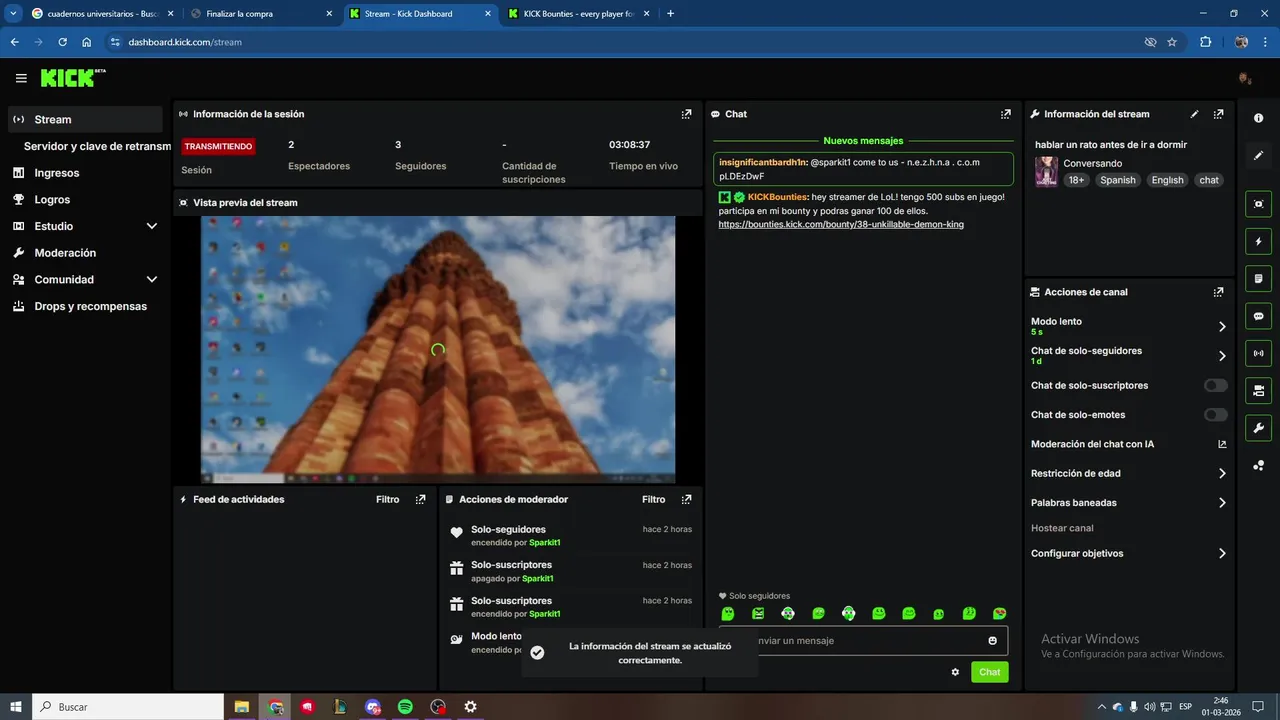This screenshot has width=1280, height=720.
Task: Click the wrench icon in right rail
Action: click(1258, 428)
